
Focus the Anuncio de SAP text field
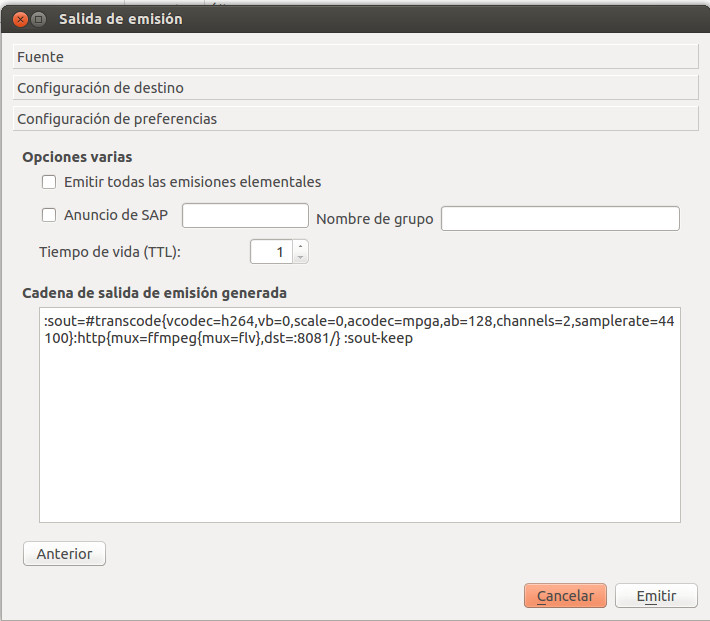[x=245, y=216]
